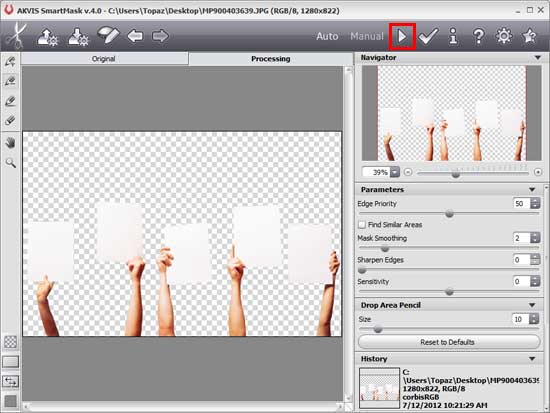Click the Save image with settings icon

pos(78,37)
